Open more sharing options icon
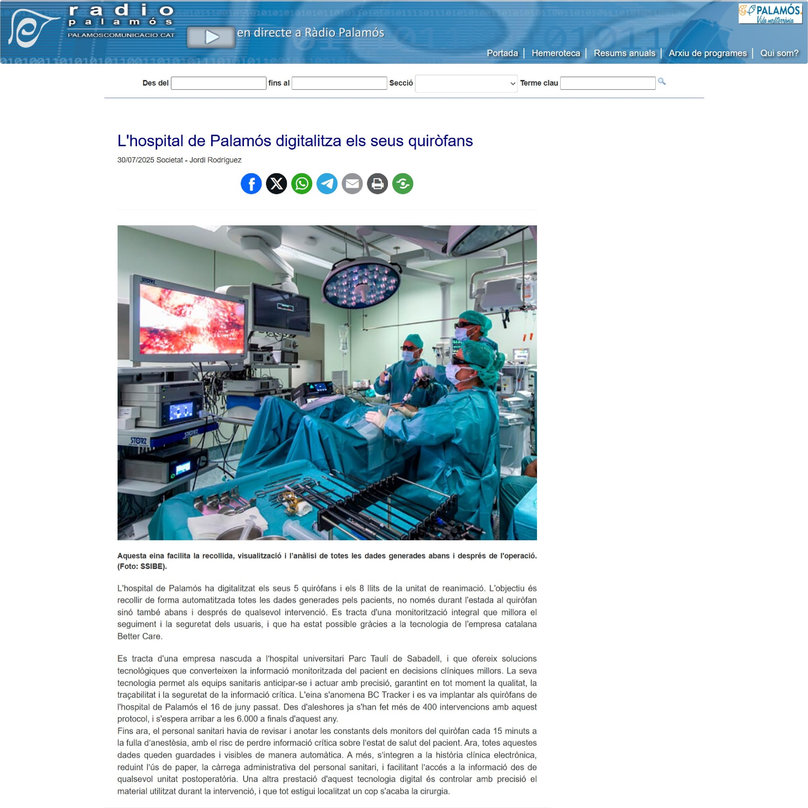The height and width of the screenshot is (808, 808). pyautogui.click(x=402, y=183)
